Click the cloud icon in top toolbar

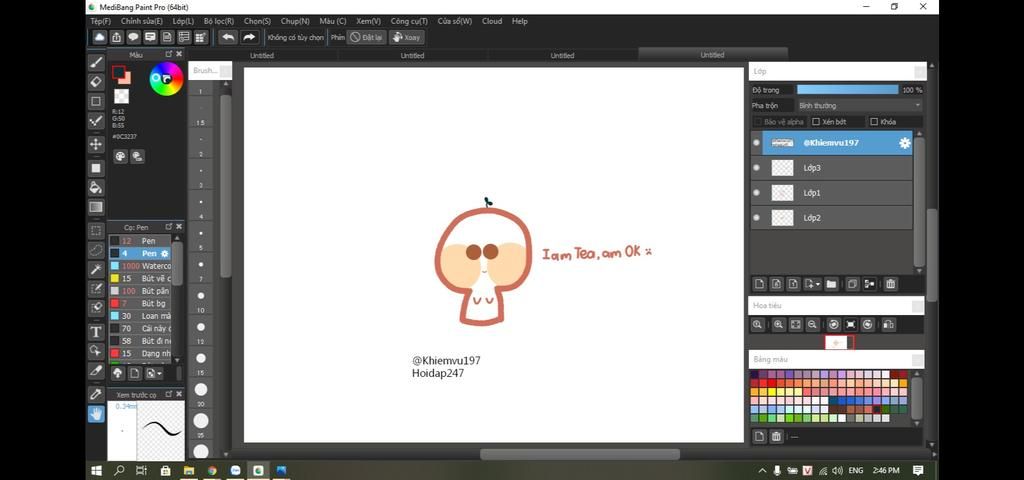[x=99, y=37]
